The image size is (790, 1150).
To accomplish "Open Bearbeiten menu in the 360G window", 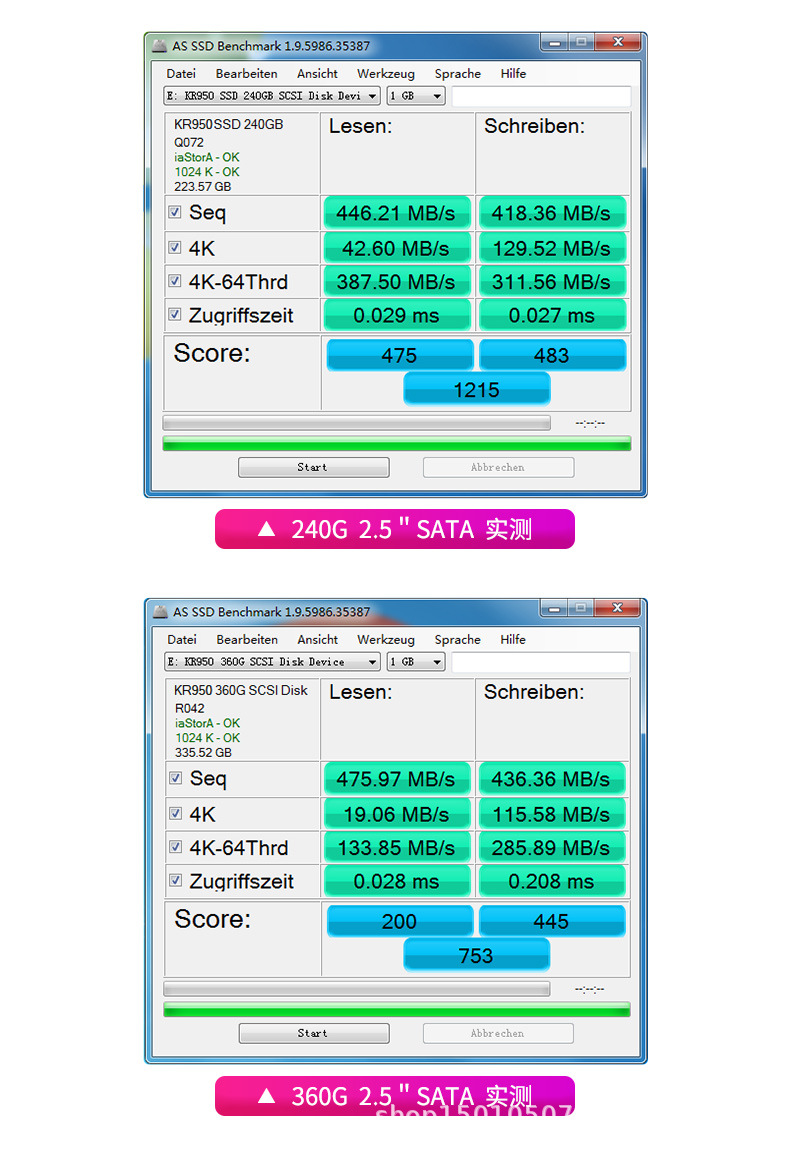I will (x=247, y=640).
